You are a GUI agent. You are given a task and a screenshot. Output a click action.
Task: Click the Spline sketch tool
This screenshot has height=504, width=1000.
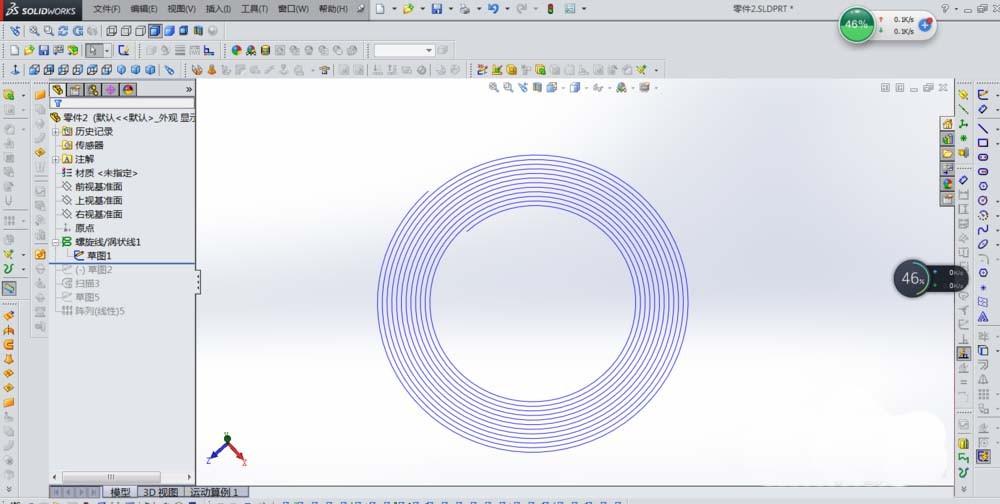coord(983,229)
